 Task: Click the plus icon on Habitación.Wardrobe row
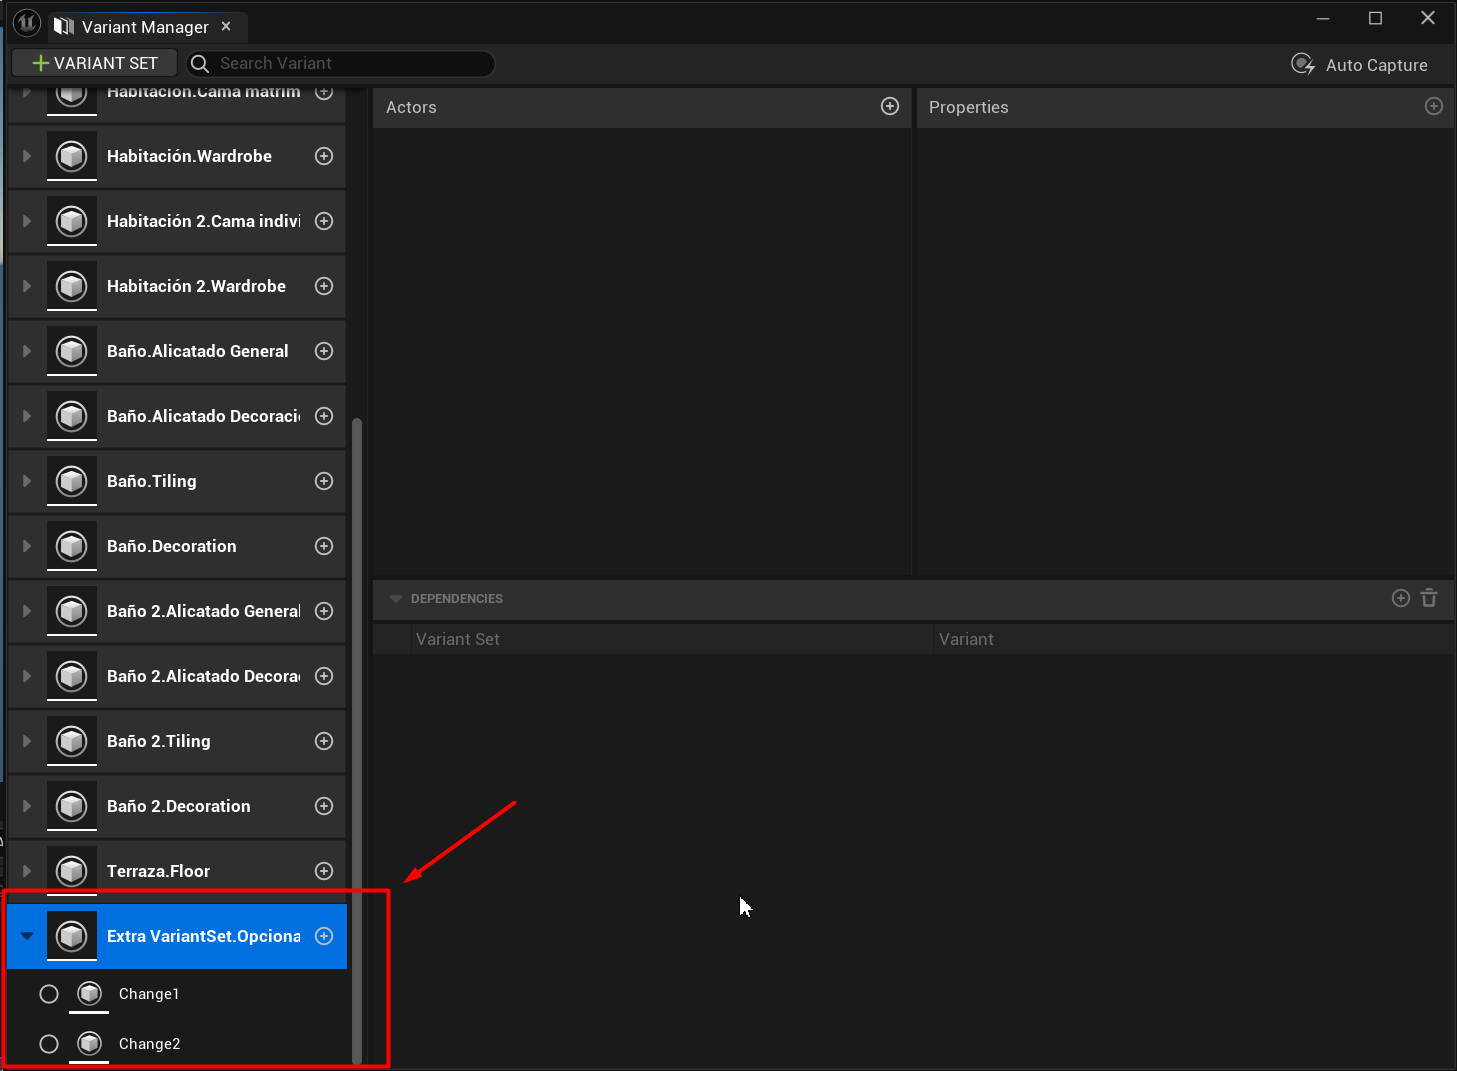[324, 156]
